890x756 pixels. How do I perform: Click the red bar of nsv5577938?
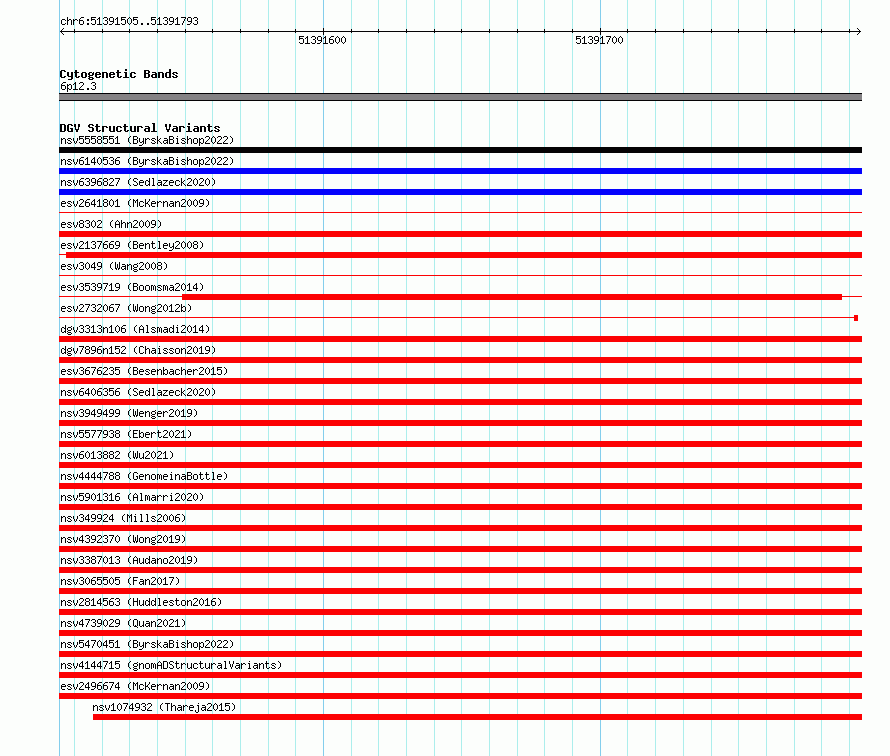[x=460, y=444]
